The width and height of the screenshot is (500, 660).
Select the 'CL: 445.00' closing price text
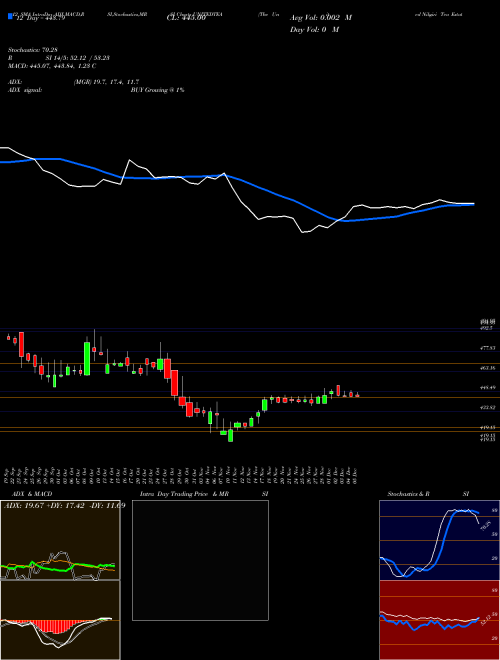coord(186,18)
